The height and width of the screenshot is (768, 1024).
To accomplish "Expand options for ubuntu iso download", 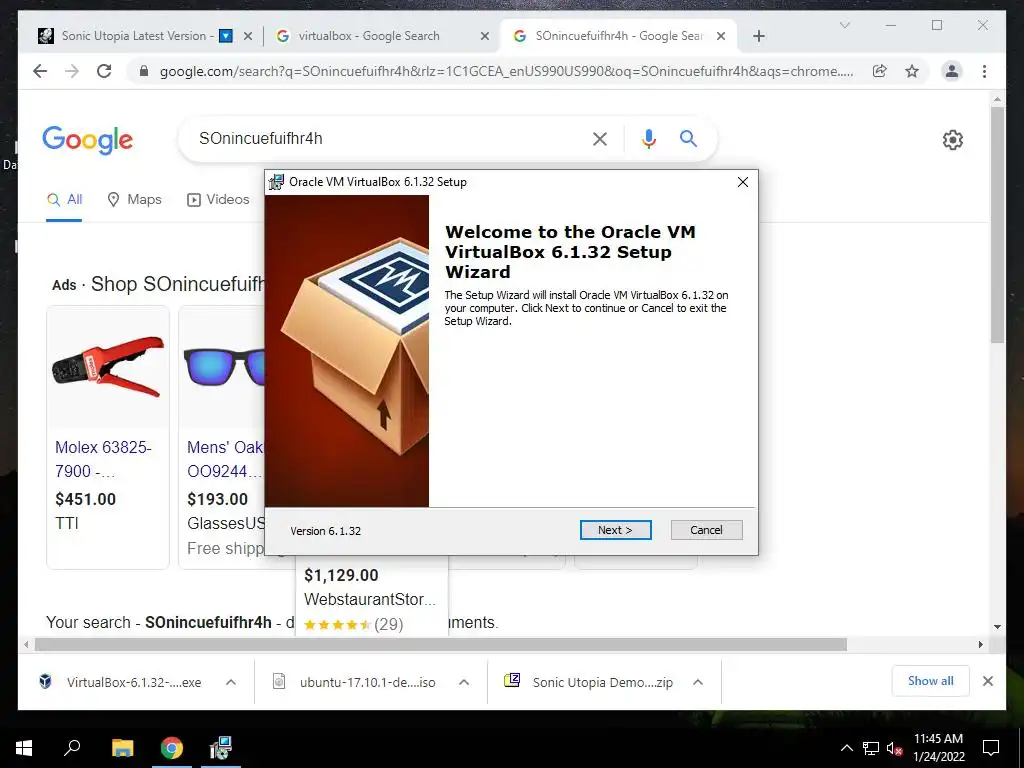I will click(464, 682).
